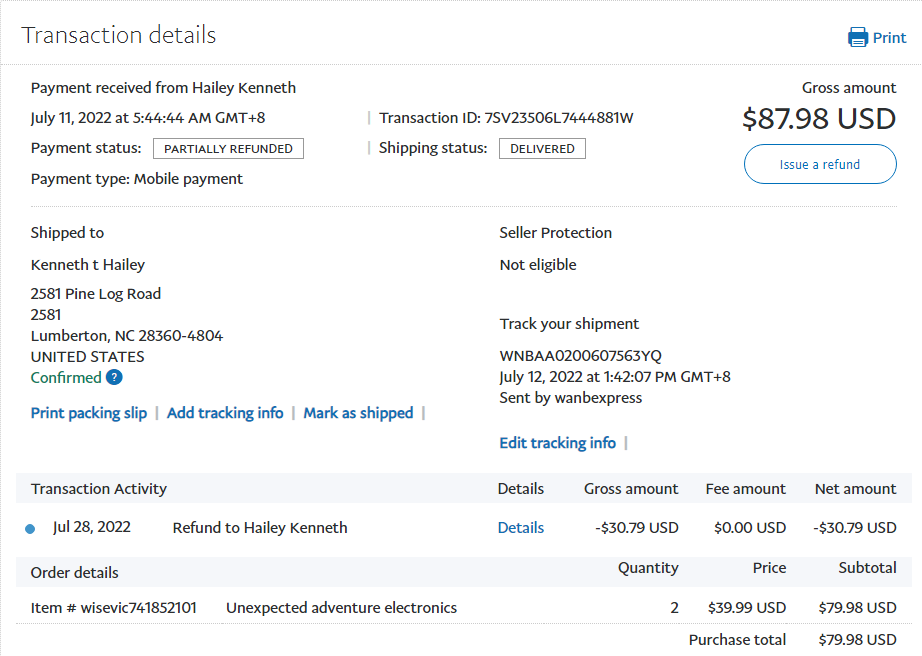Screen dimensions: 922x656
Task: Click the $87.98 USD gross amount
Action: [x=818, y=119]
